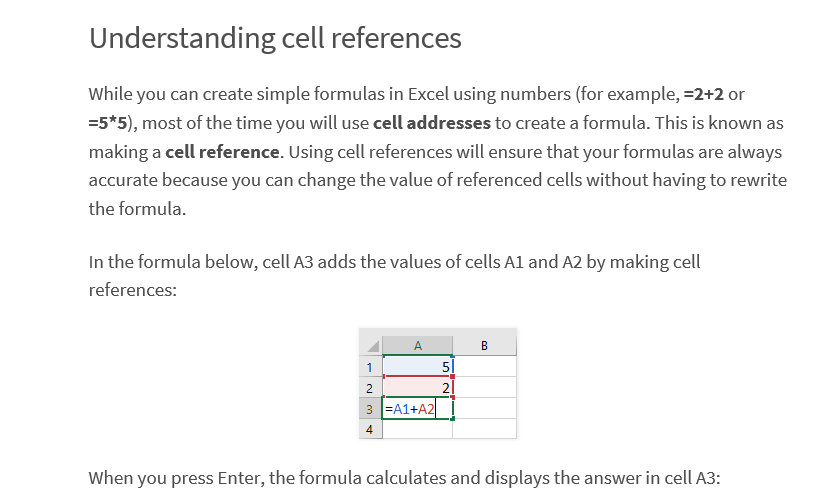Click the bold text cell reference
The image size is (827, 501).
(222, 152)
